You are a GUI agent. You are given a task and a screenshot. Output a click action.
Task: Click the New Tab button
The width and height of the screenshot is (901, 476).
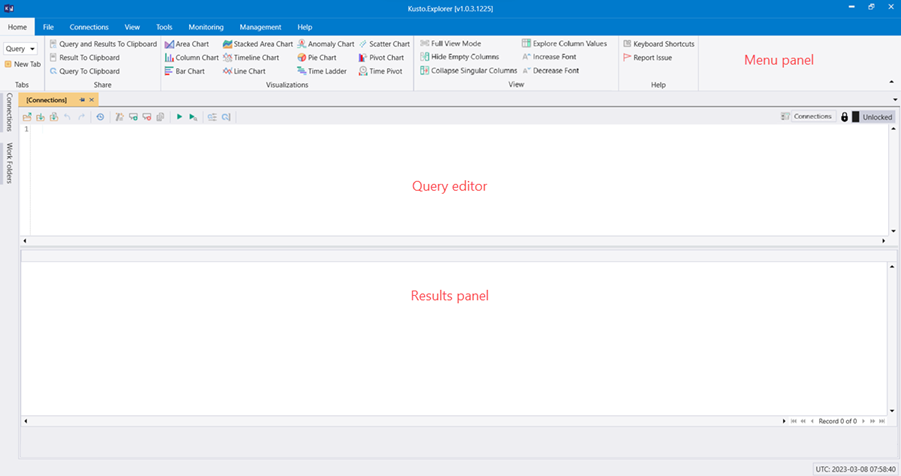(x=22, y=64)
